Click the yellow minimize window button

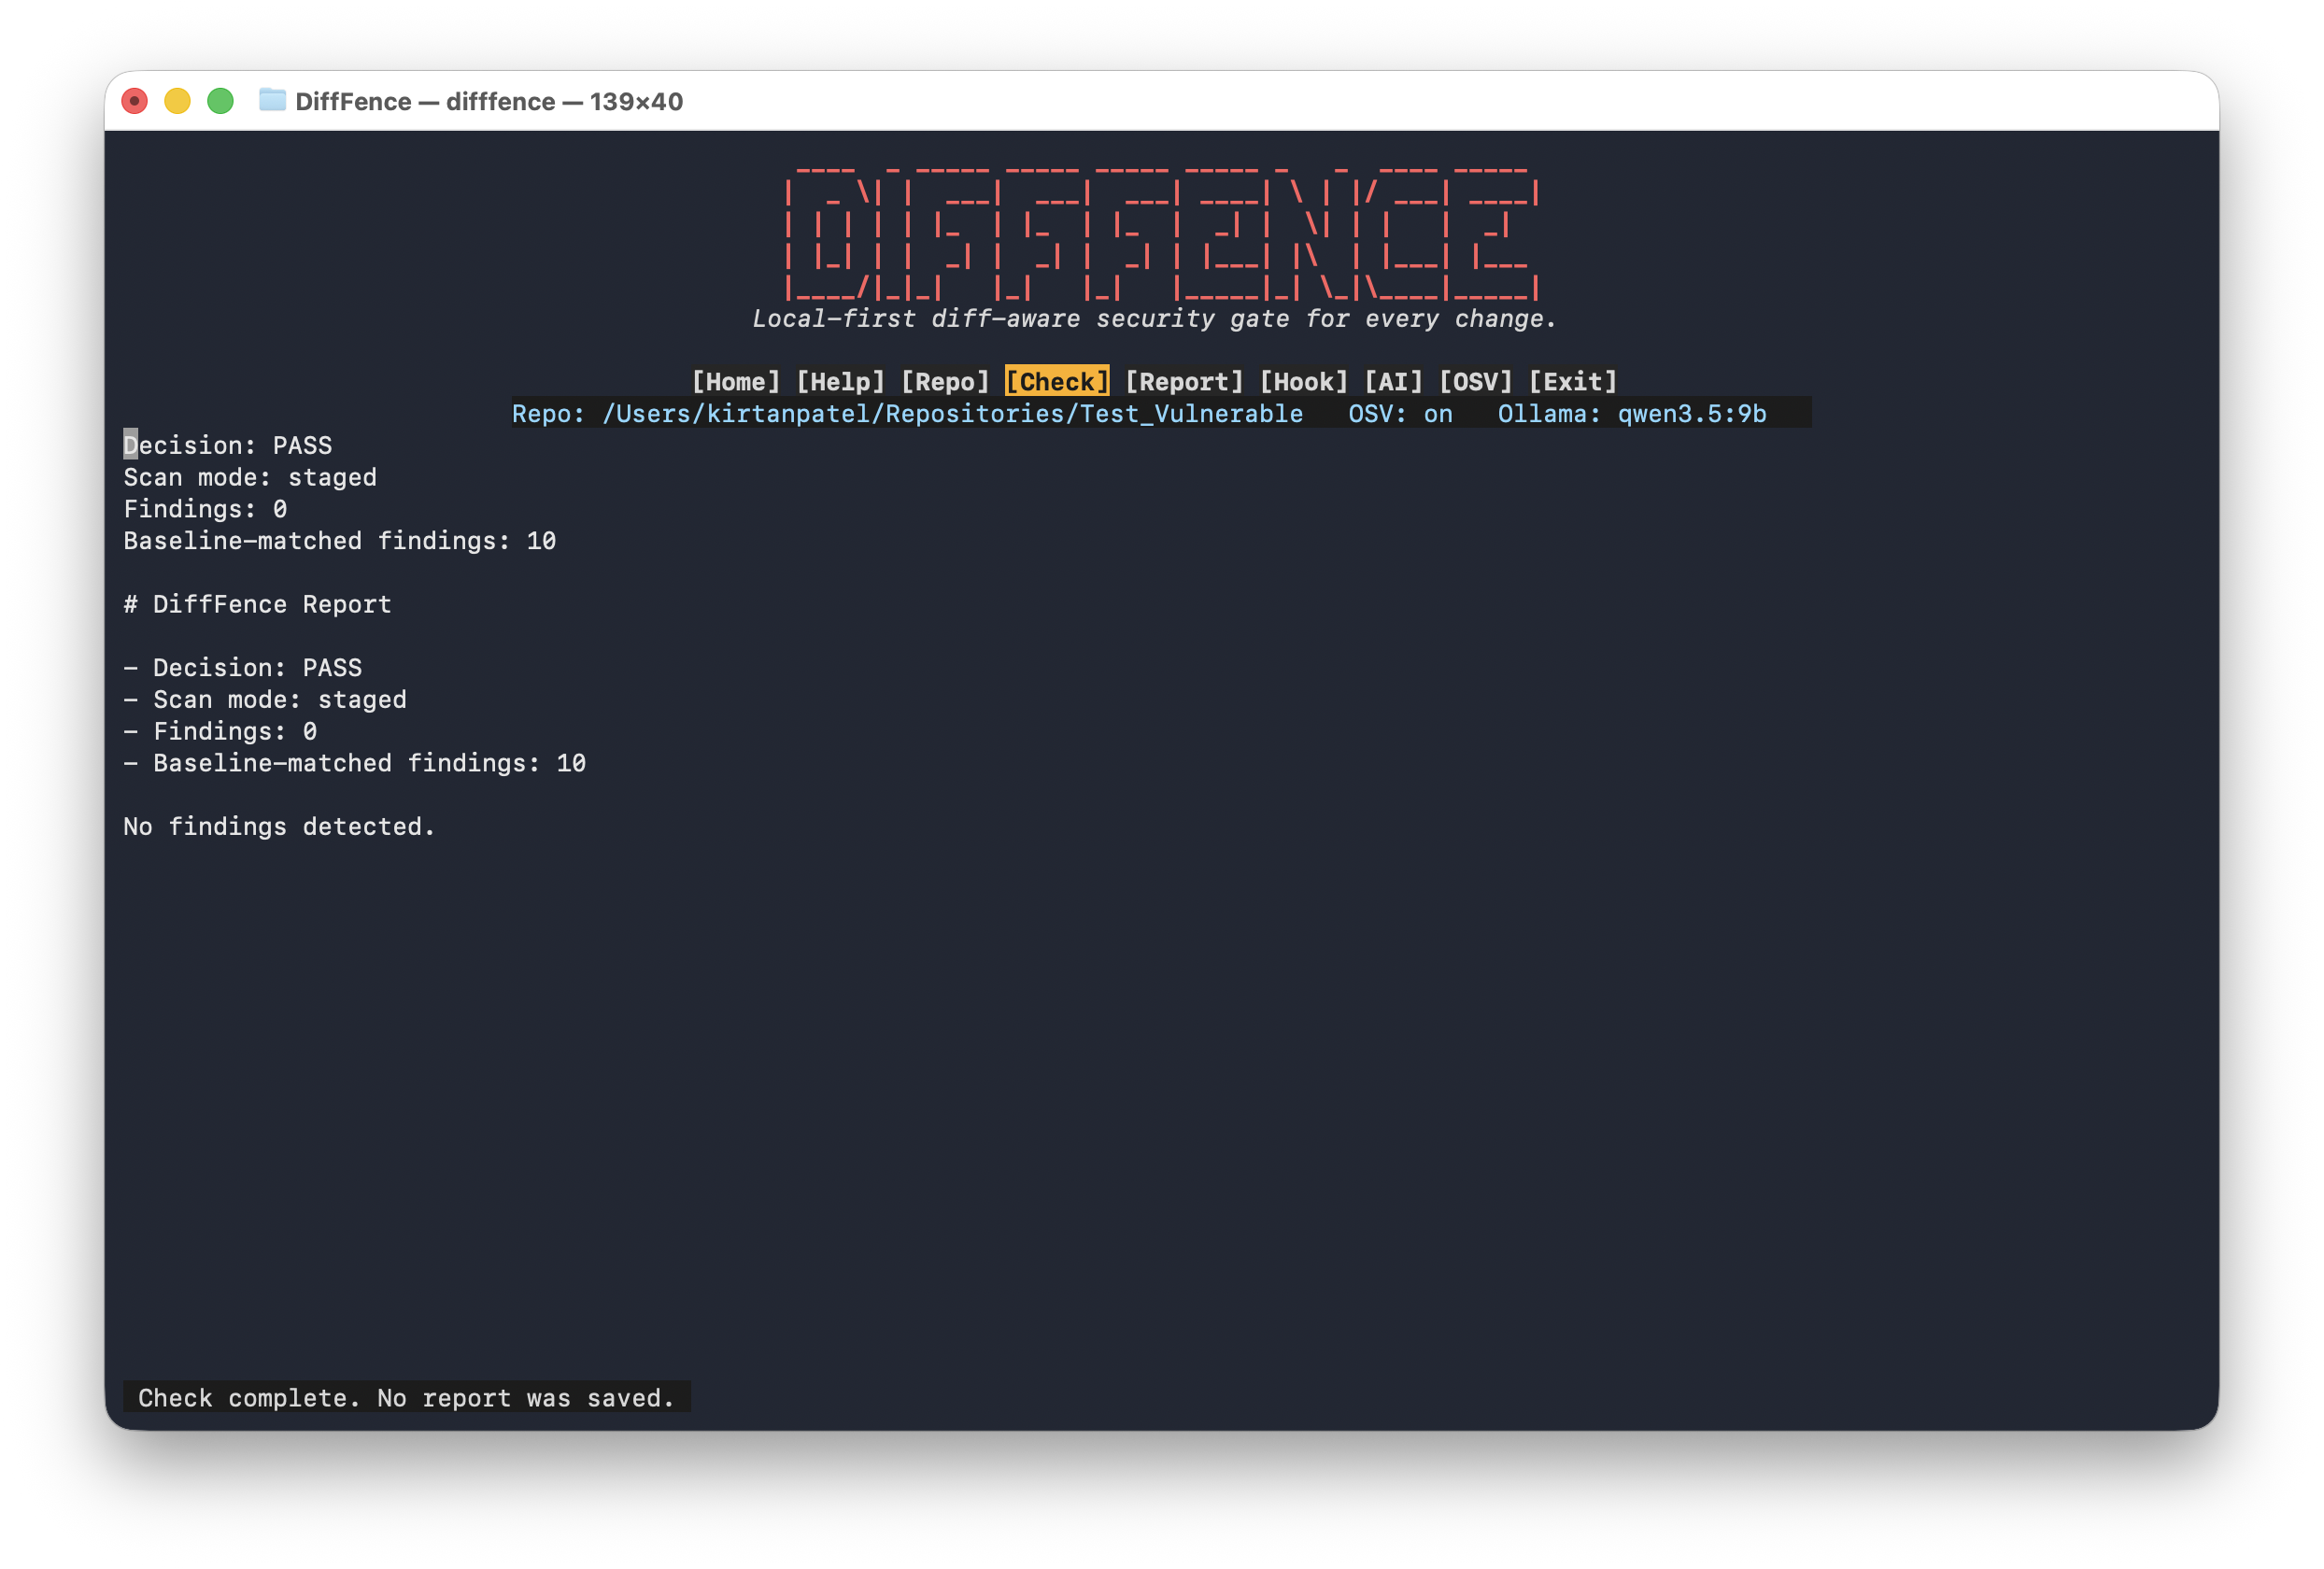[x=178, y=101]
